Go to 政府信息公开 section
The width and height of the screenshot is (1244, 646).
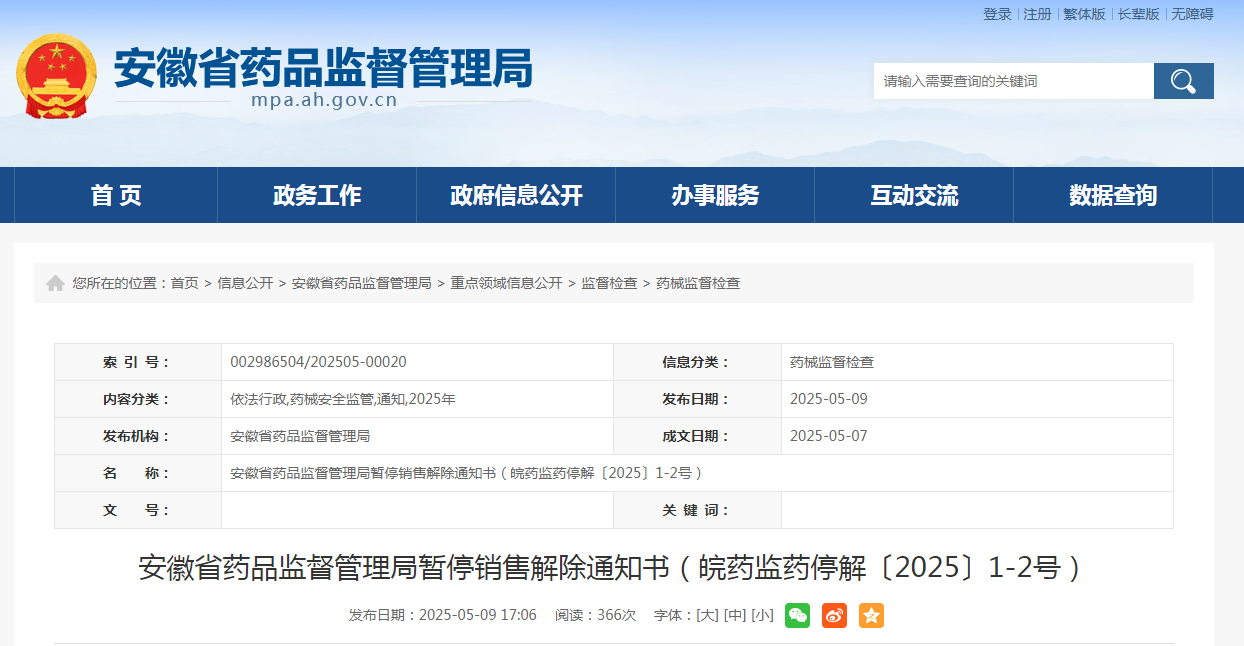[x=516, y=195]
